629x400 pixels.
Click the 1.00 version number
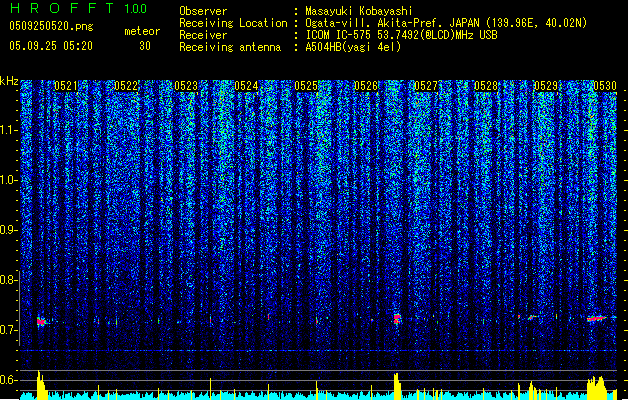click(x=135, y=9)
